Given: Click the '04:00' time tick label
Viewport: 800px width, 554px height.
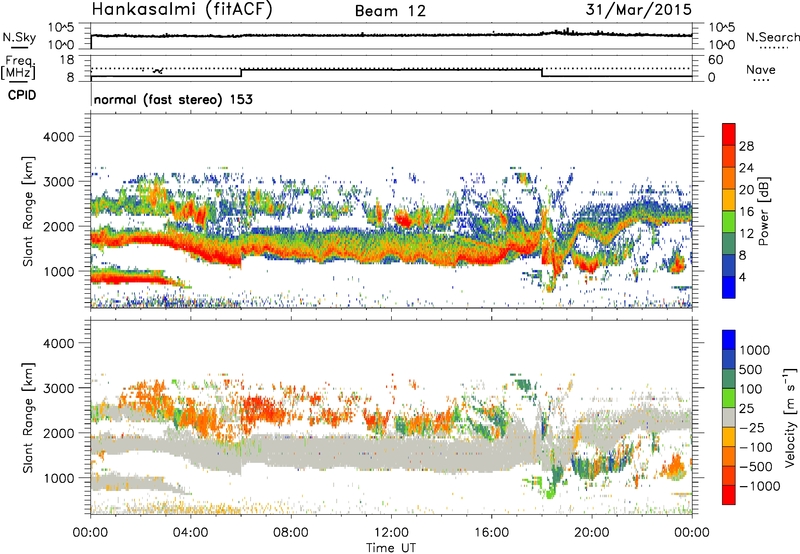Looking at the screenshot, I should tap(190, 533).
